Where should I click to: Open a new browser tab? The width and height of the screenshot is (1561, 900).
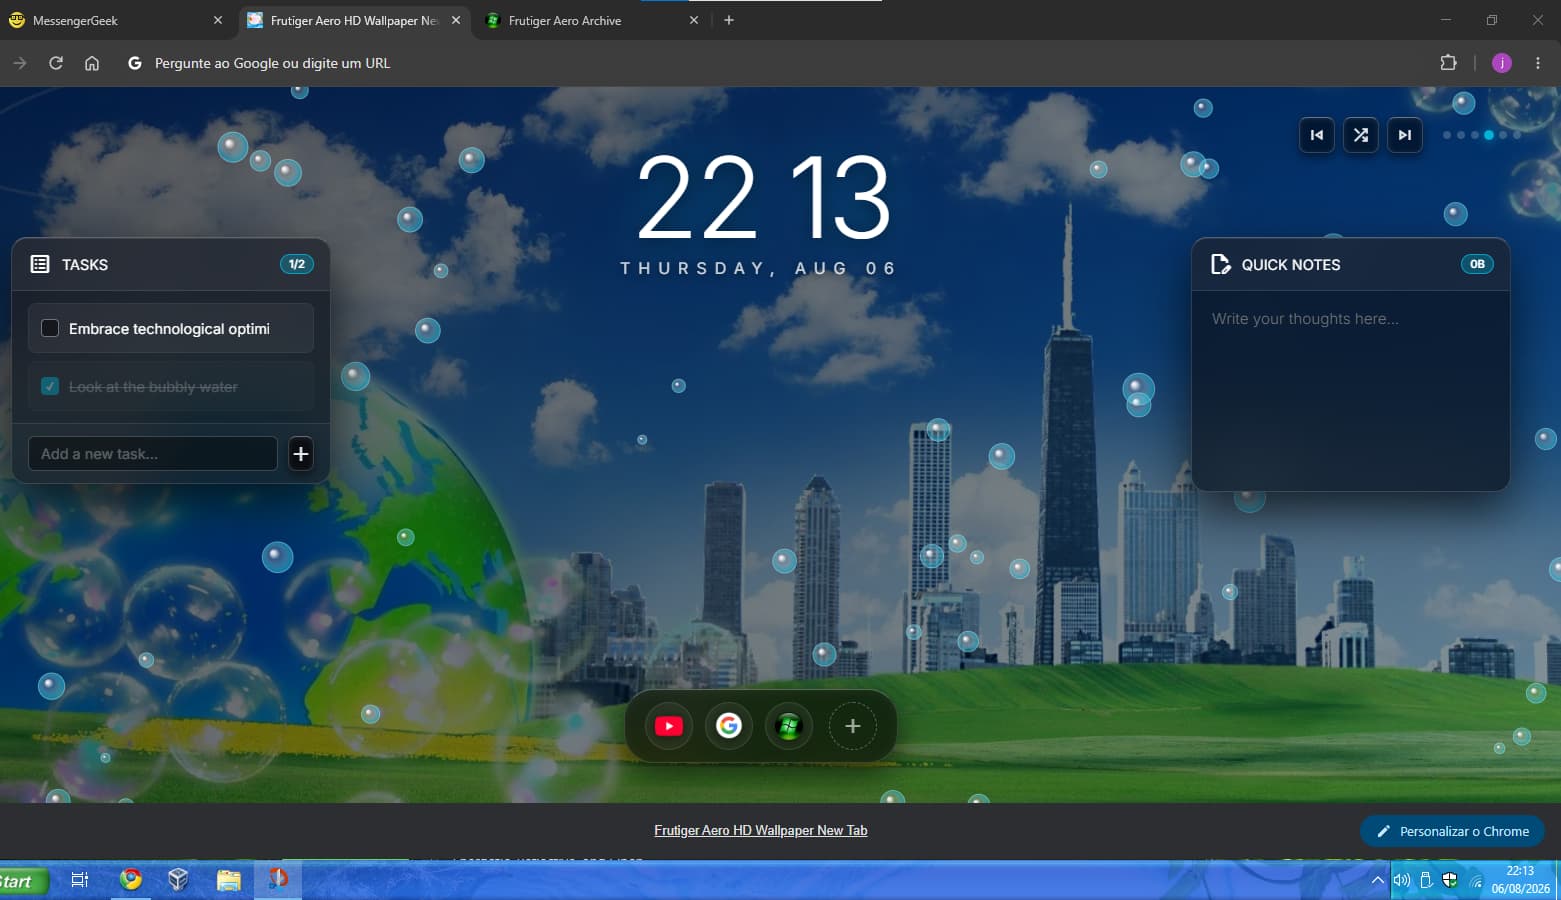click(x=729, y=20)
